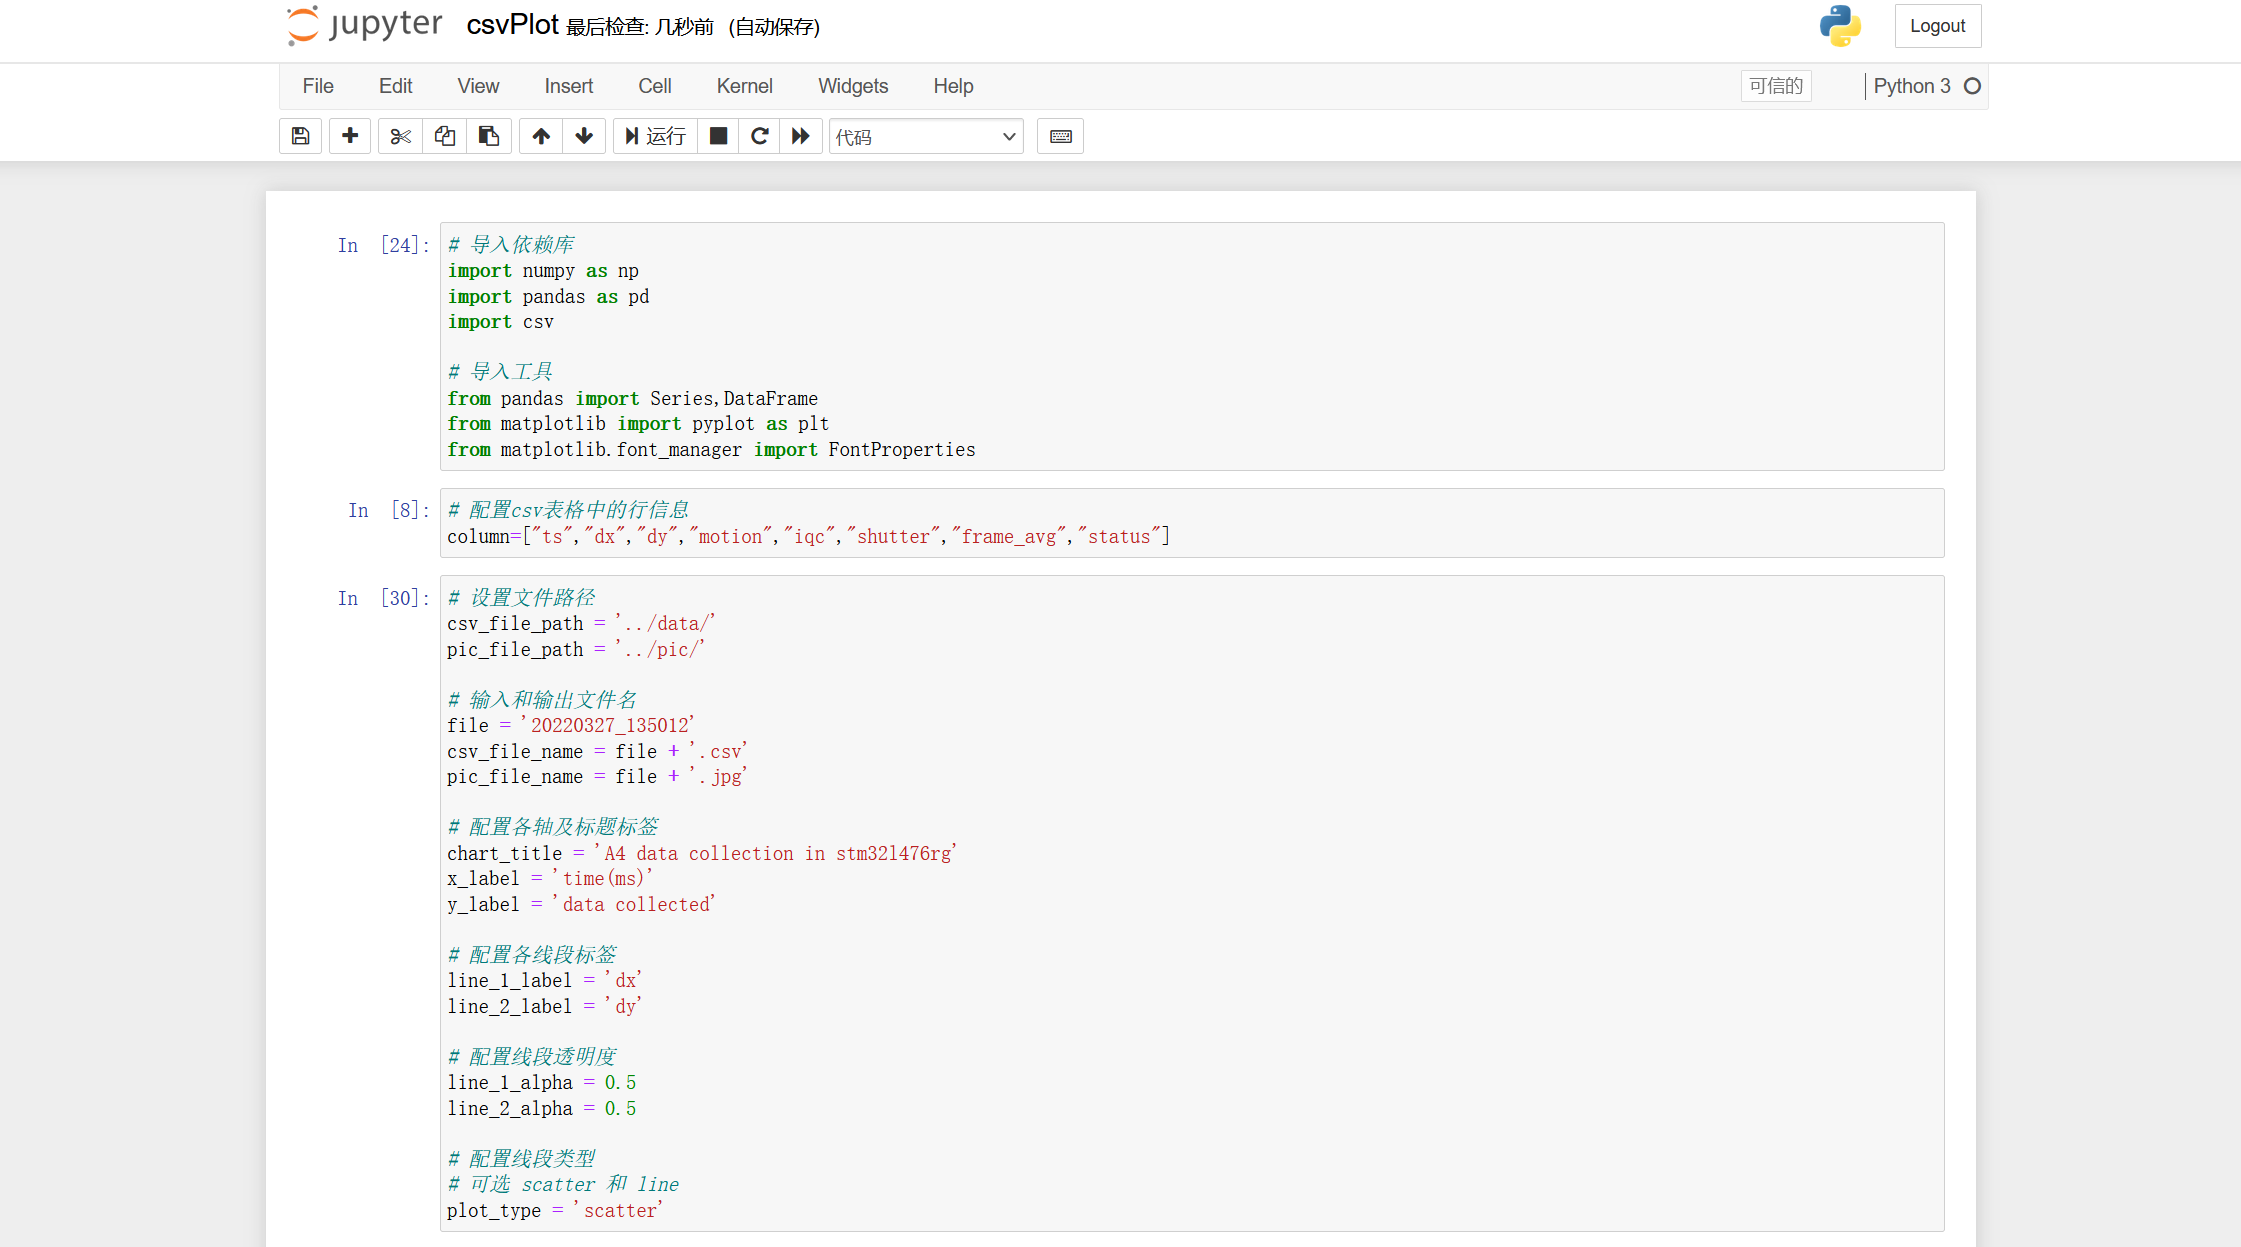The image size is (2241, 1247).
Task: Open the Help menu
Action: click(954, 86)
